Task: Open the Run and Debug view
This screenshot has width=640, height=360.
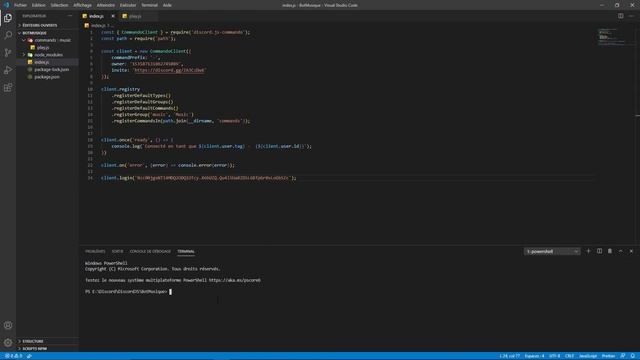Action: tap(8, 70)
